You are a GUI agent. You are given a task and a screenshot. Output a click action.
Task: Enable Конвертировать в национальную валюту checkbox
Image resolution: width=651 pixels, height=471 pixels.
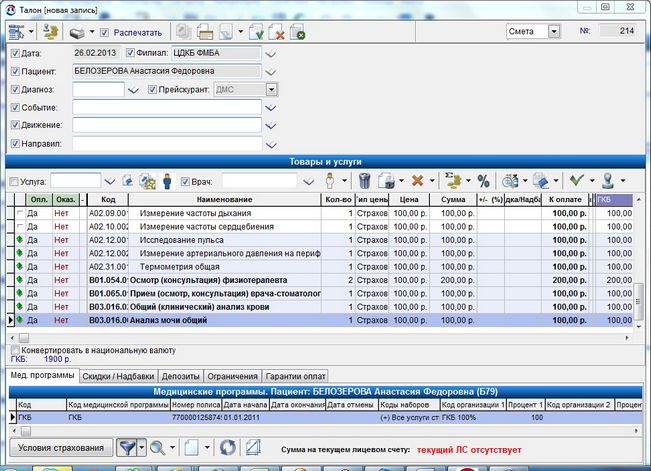(15, 350)
